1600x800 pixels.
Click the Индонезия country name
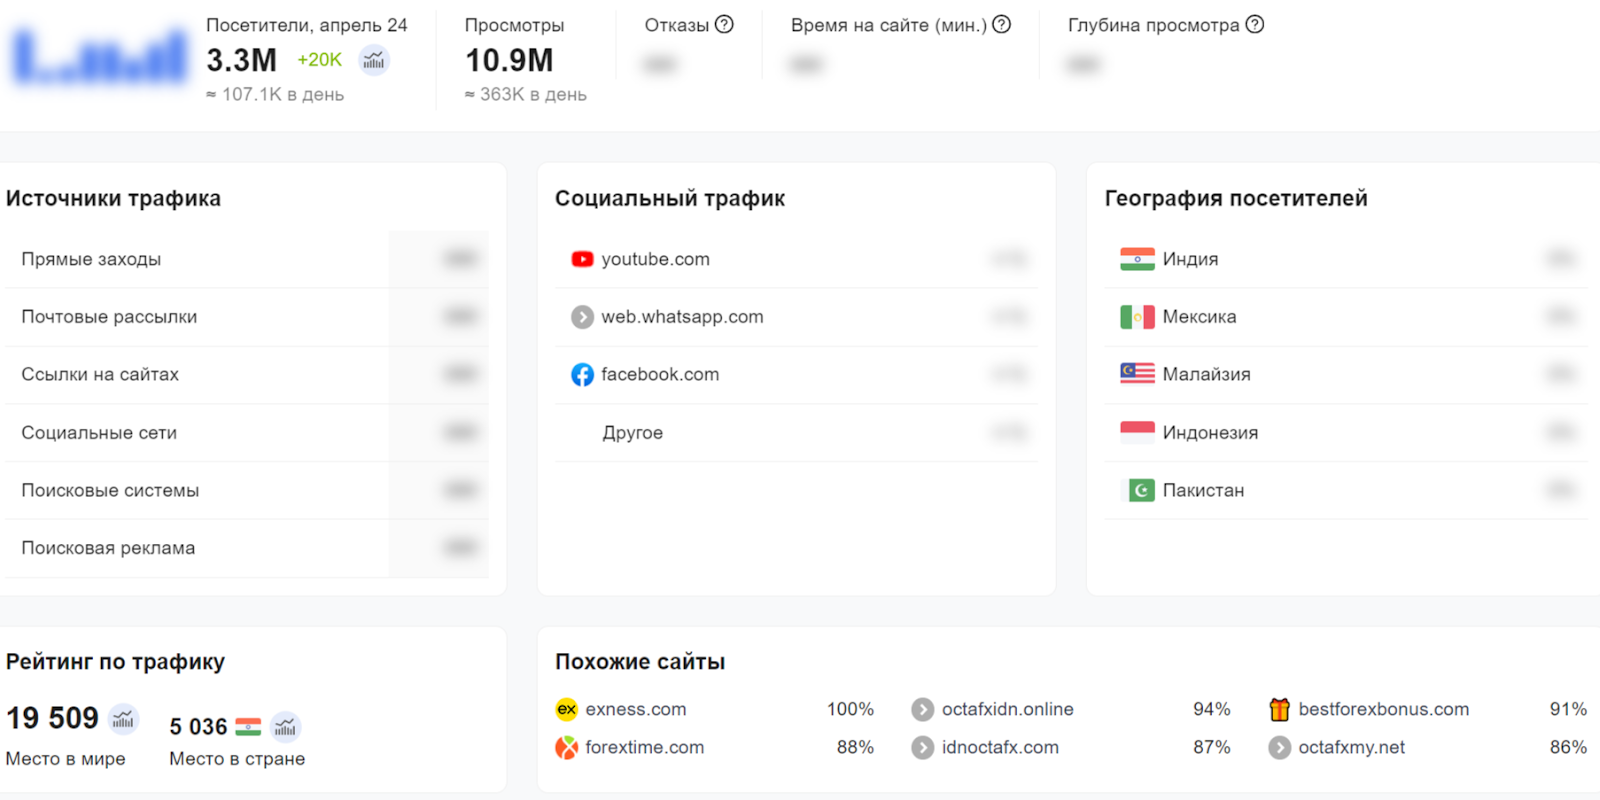pos(1210,432)
